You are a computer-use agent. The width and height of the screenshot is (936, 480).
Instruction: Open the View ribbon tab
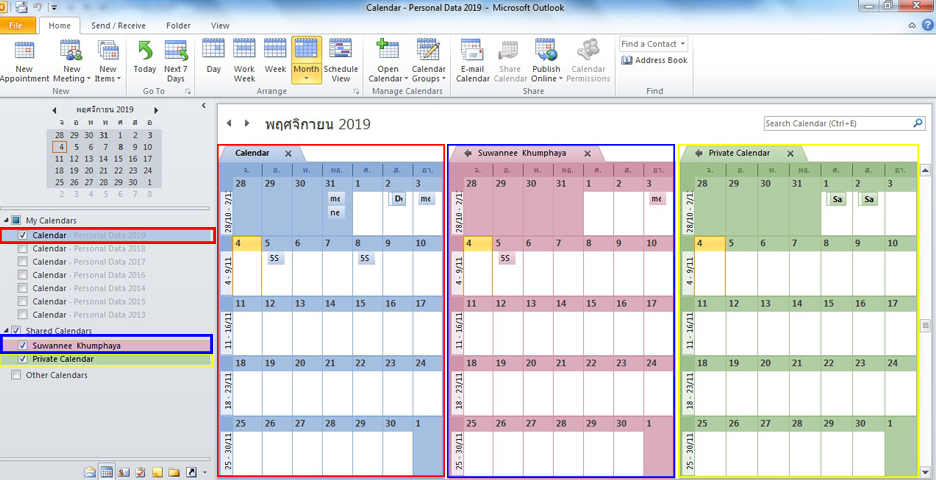(x=220, y=26)
